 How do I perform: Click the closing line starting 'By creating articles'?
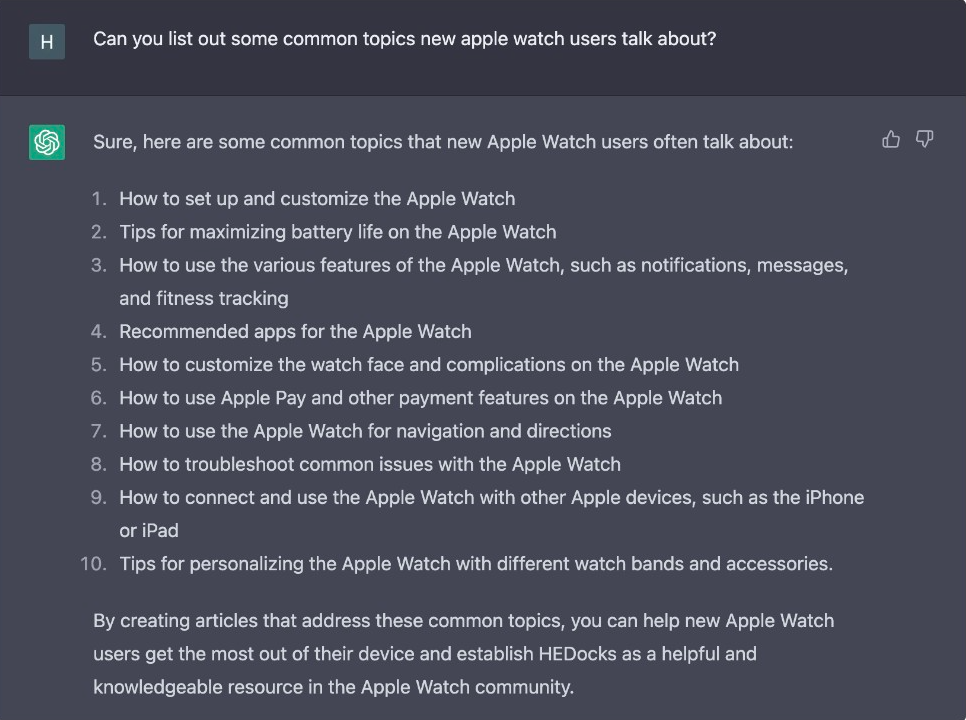[463, 621]
